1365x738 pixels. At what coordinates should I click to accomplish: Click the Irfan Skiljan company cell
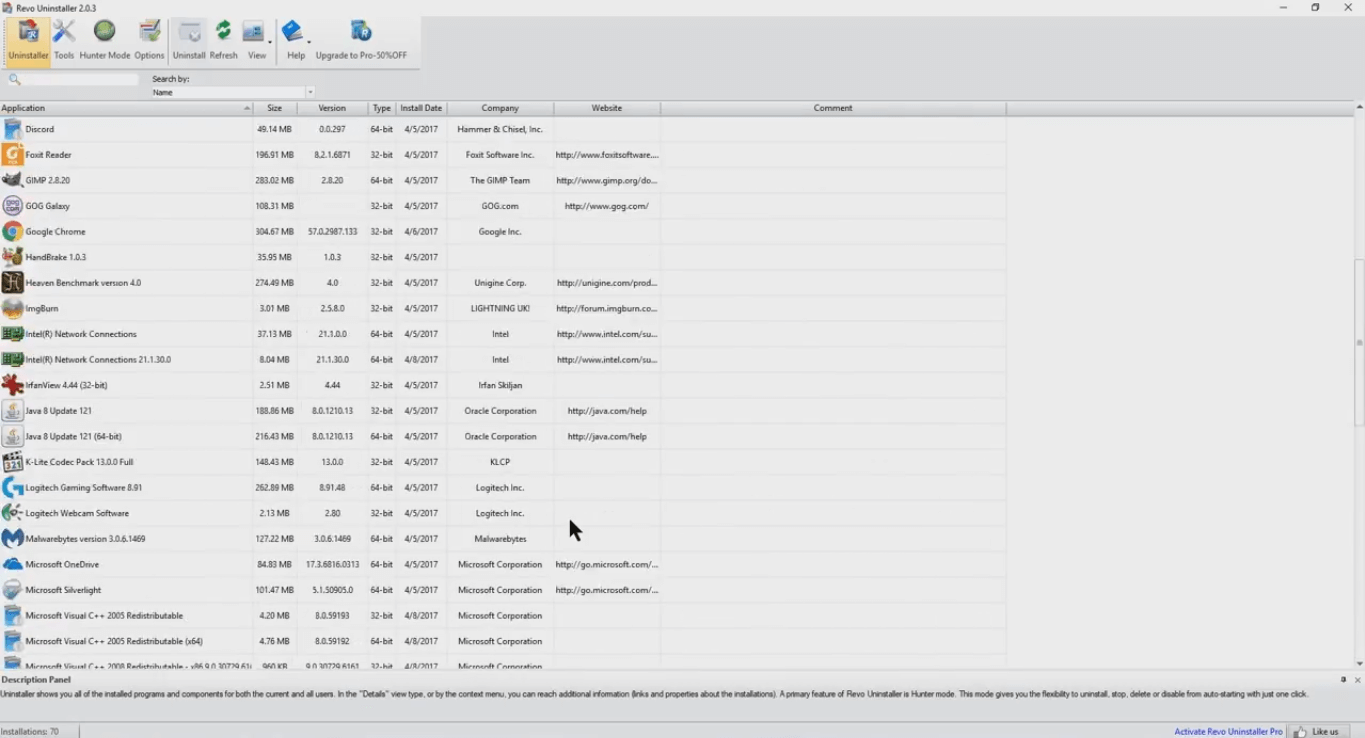(500, 385)
